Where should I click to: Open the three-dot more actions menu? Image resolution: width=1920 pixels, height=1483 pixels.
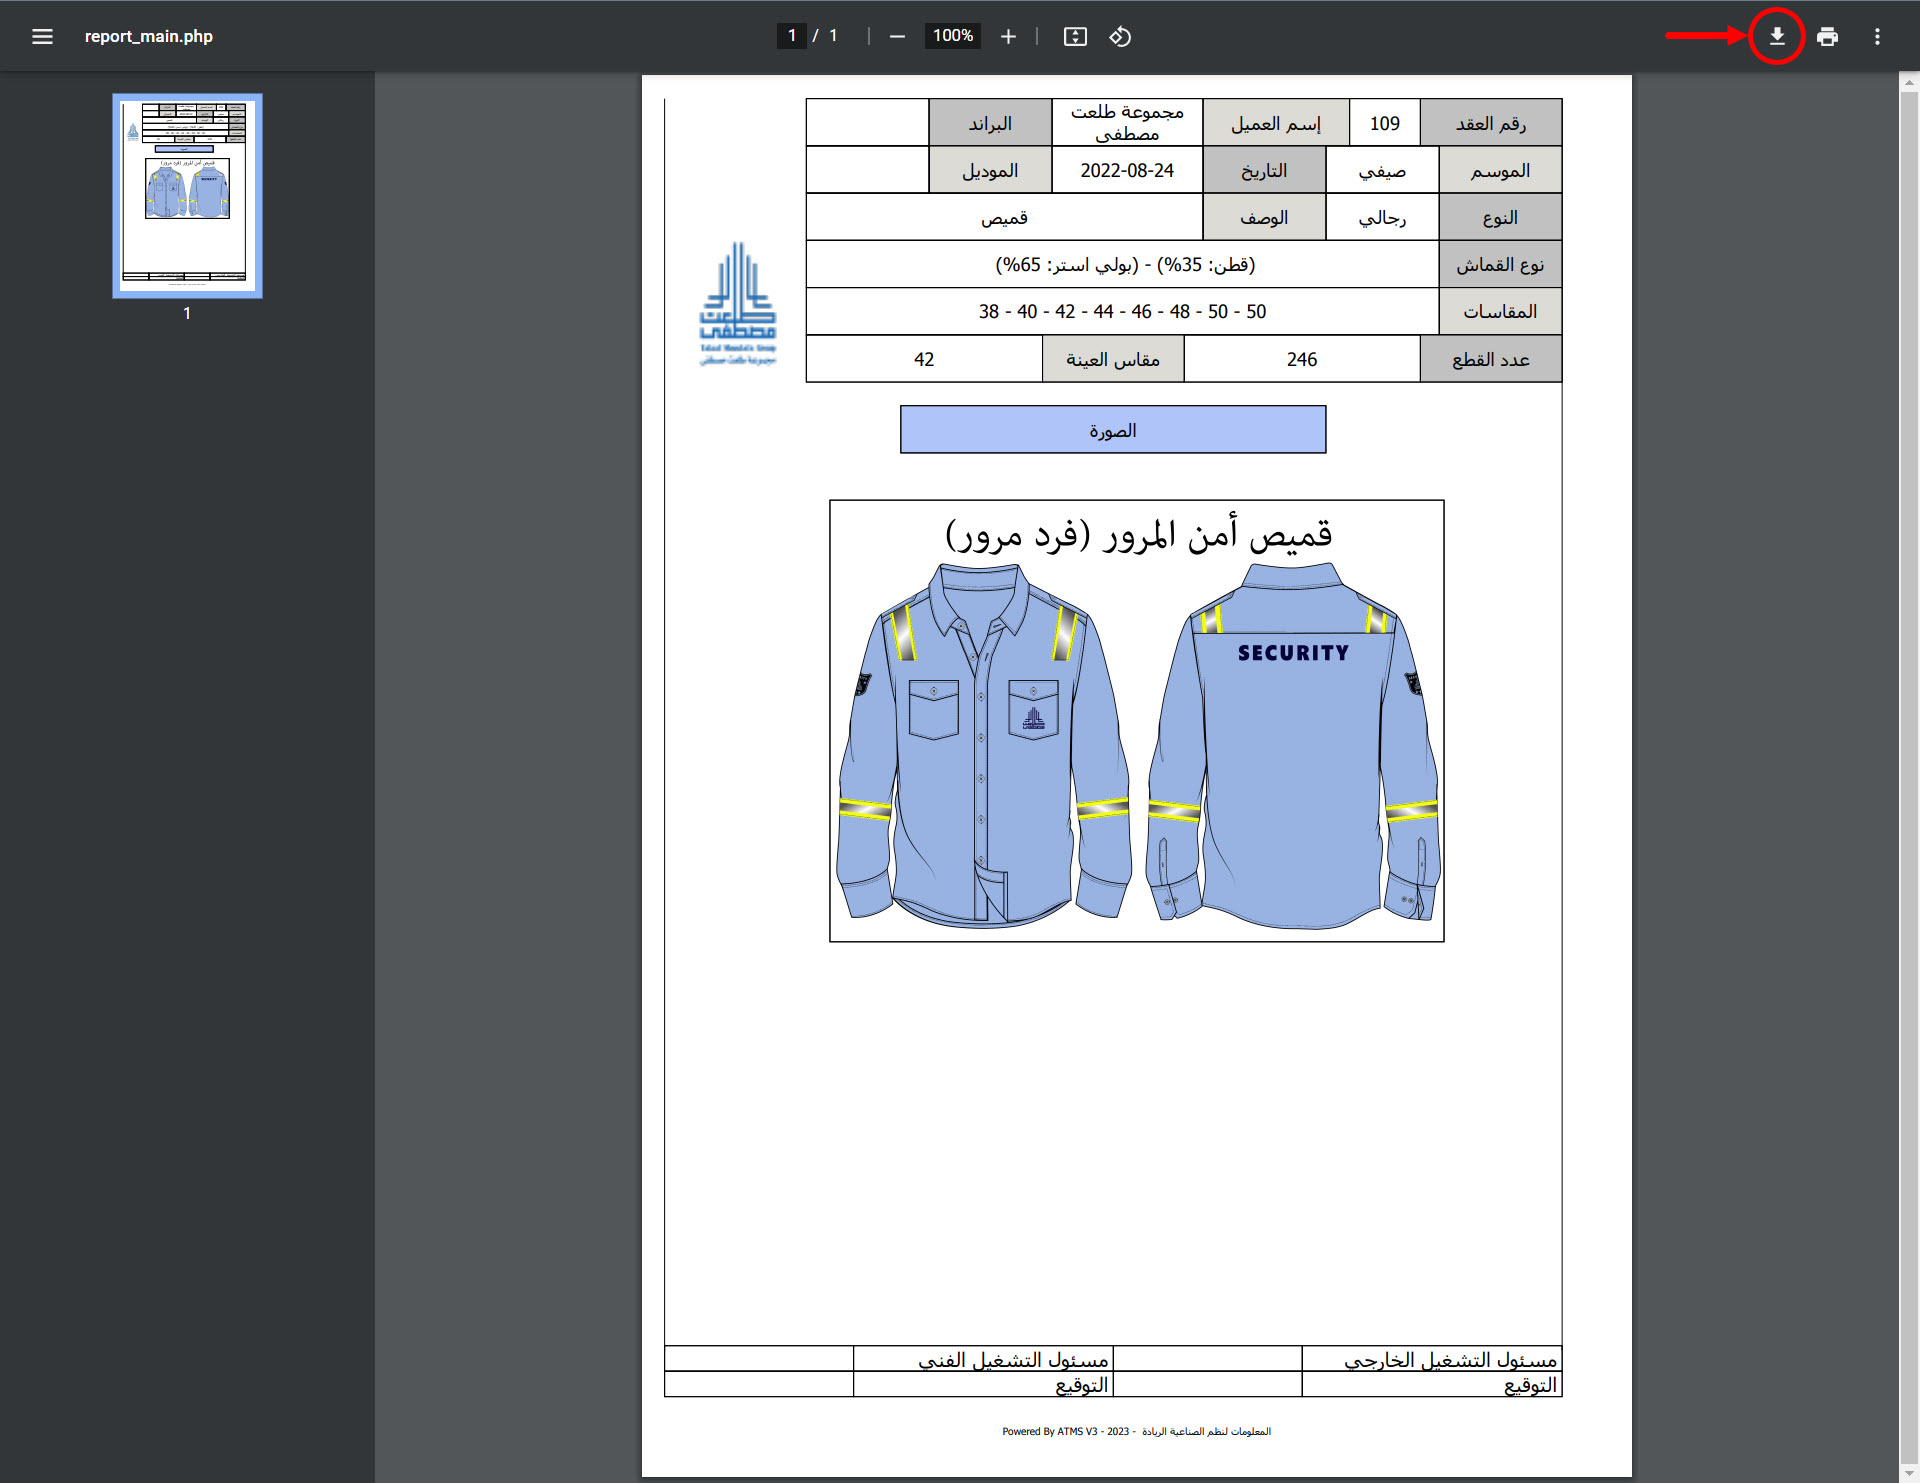[x=1877, y=36]
